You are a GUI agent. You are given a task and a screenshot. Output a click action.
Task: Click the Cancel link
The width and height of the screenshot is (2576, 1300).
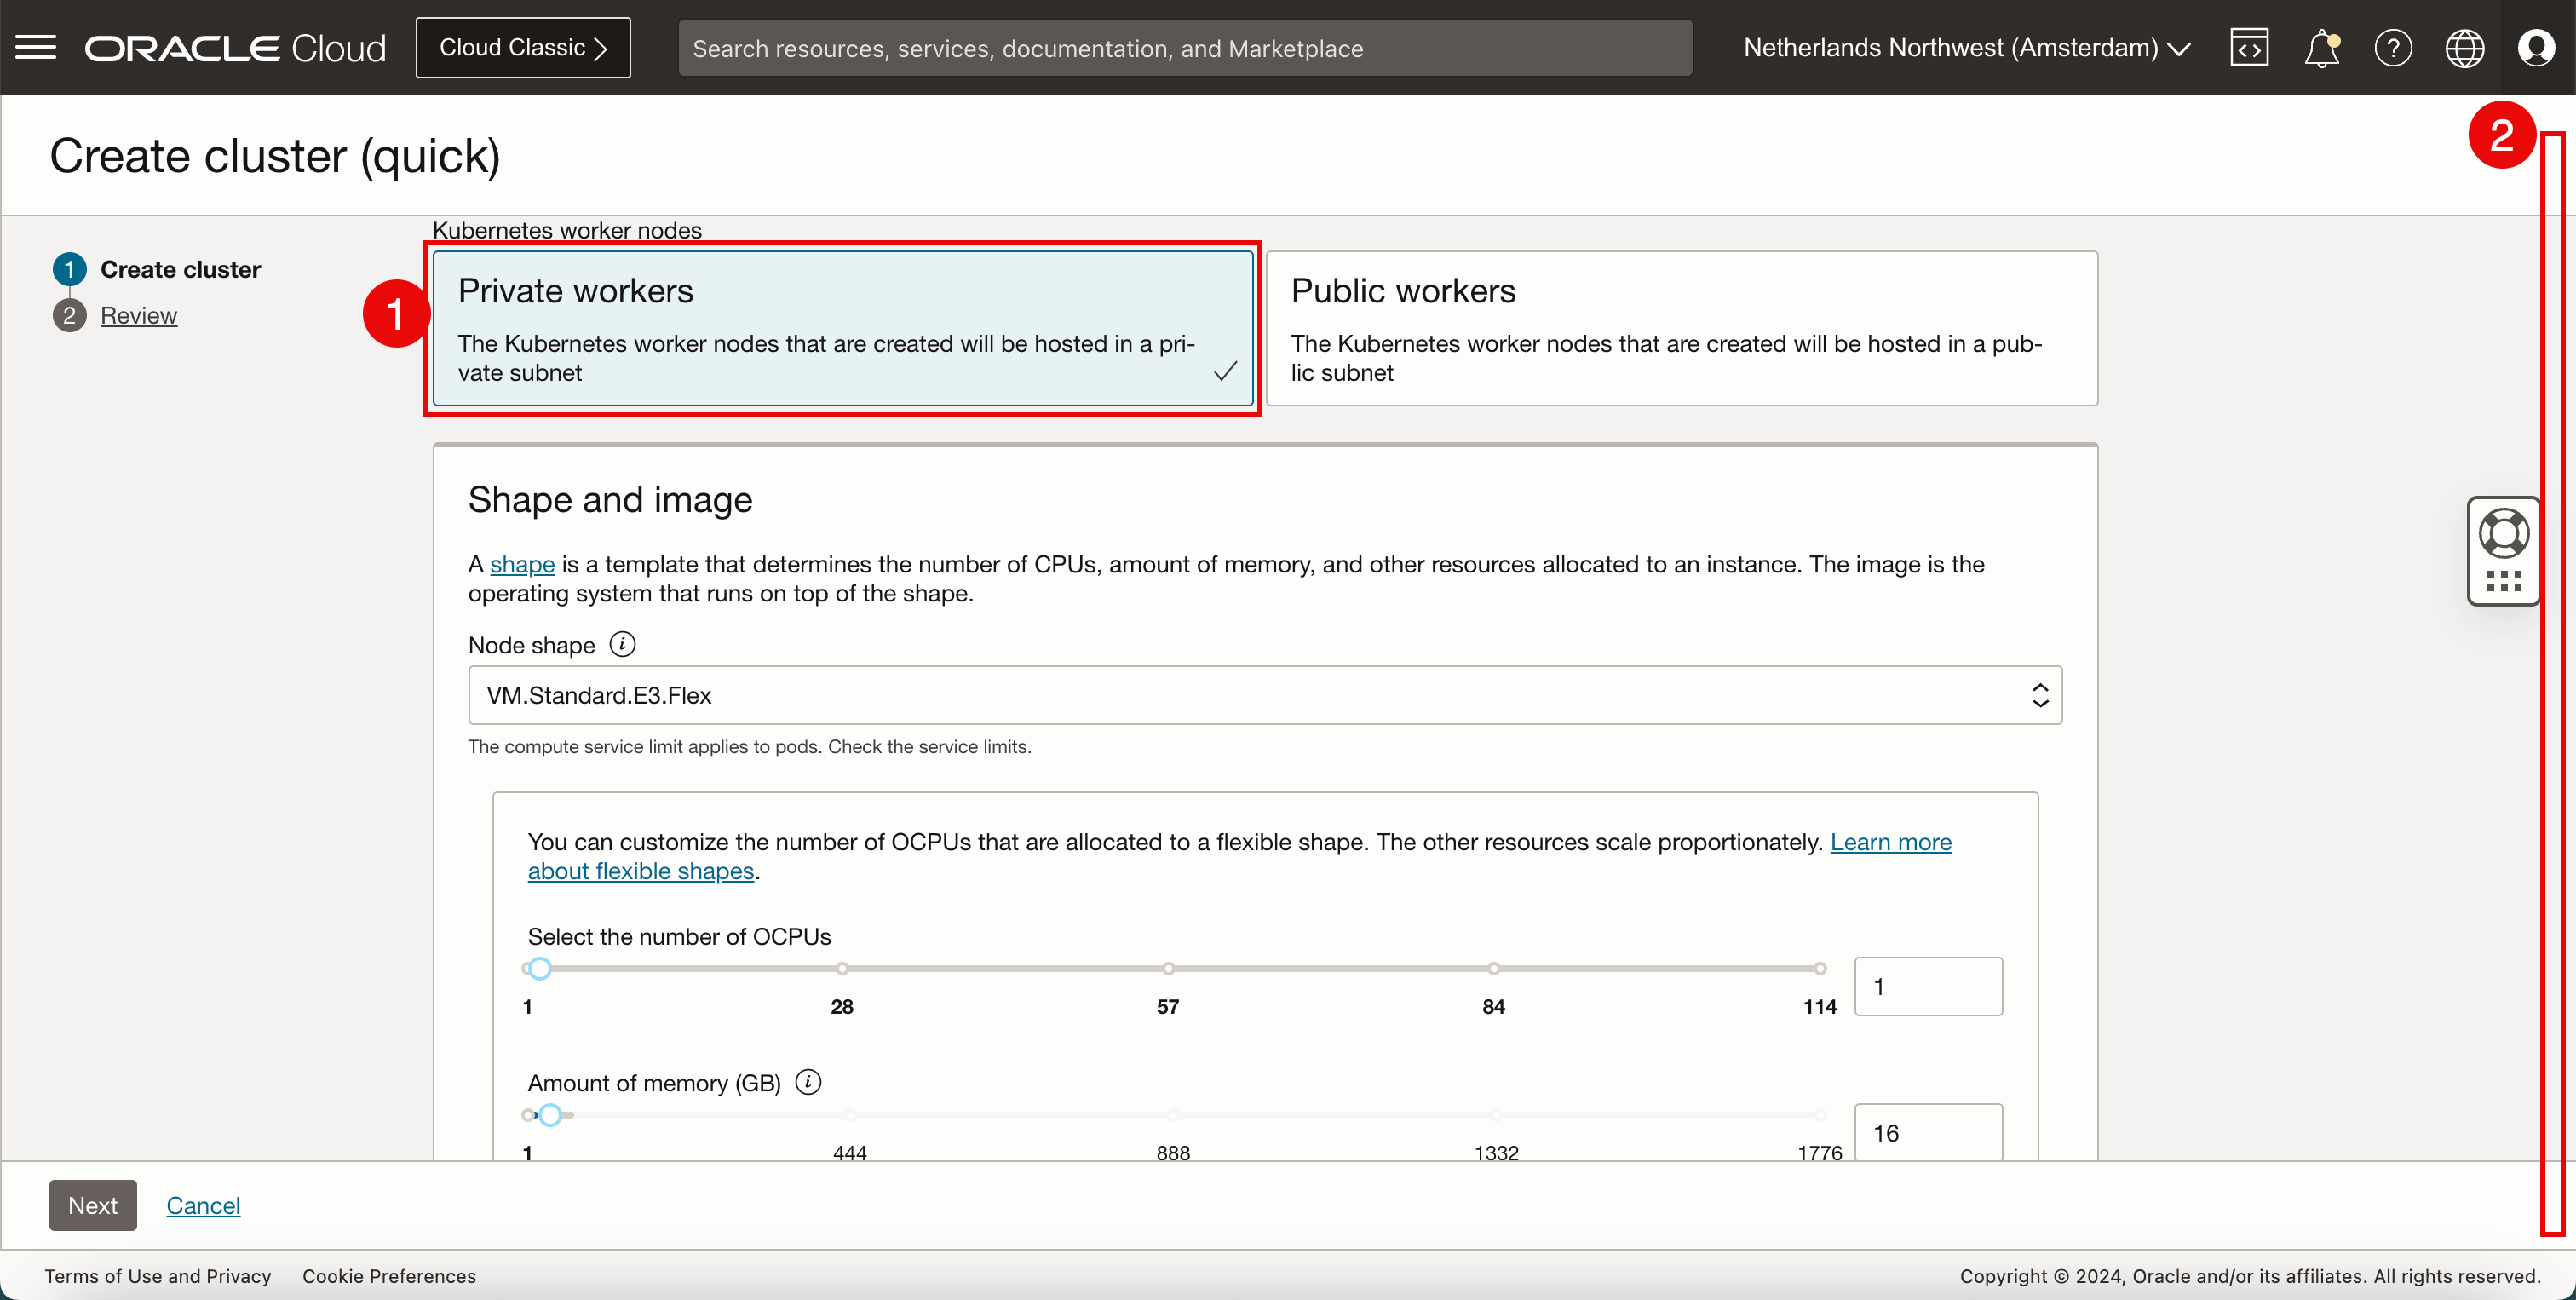click(203, 1205)
